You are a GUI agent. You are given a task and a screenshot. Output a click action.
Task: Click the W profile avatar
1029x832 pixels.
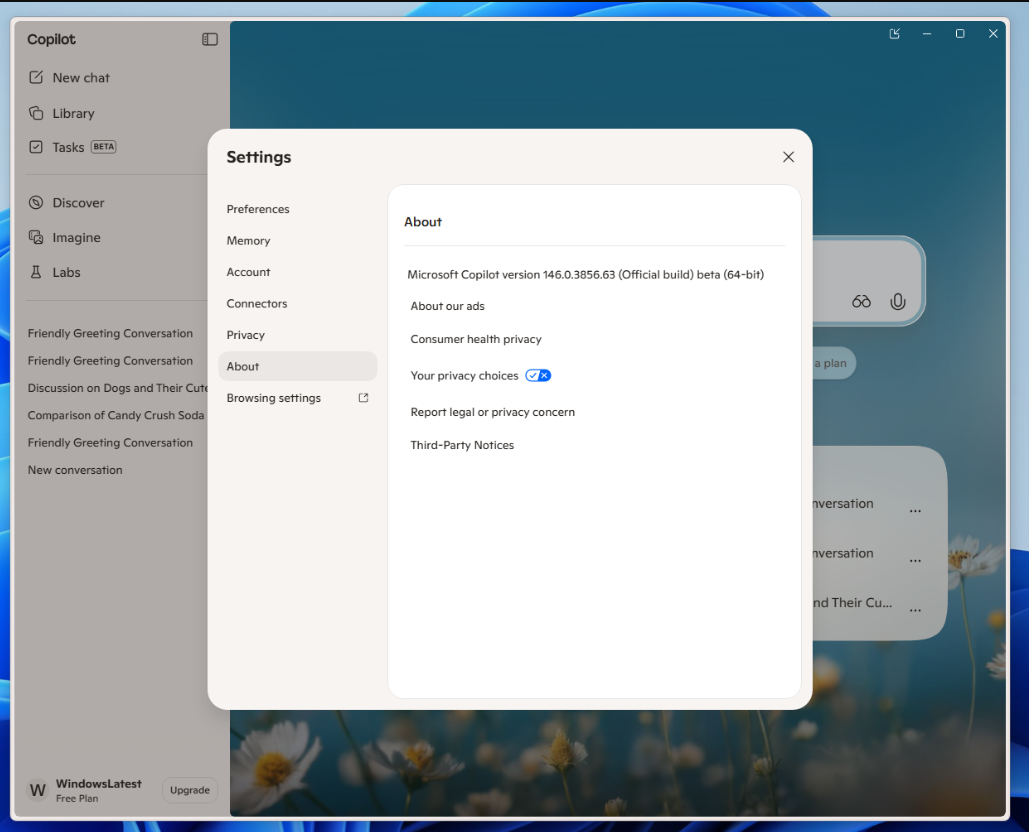click(38, 790)
